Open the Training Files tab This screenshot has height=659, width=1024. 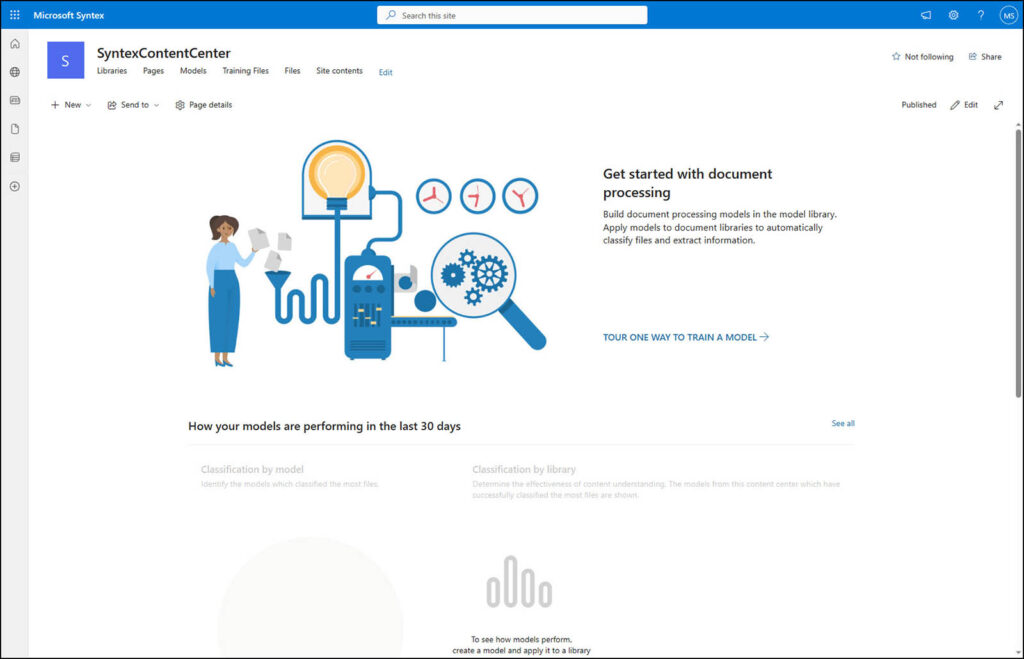pyautogui.click(x=245, y=70)
